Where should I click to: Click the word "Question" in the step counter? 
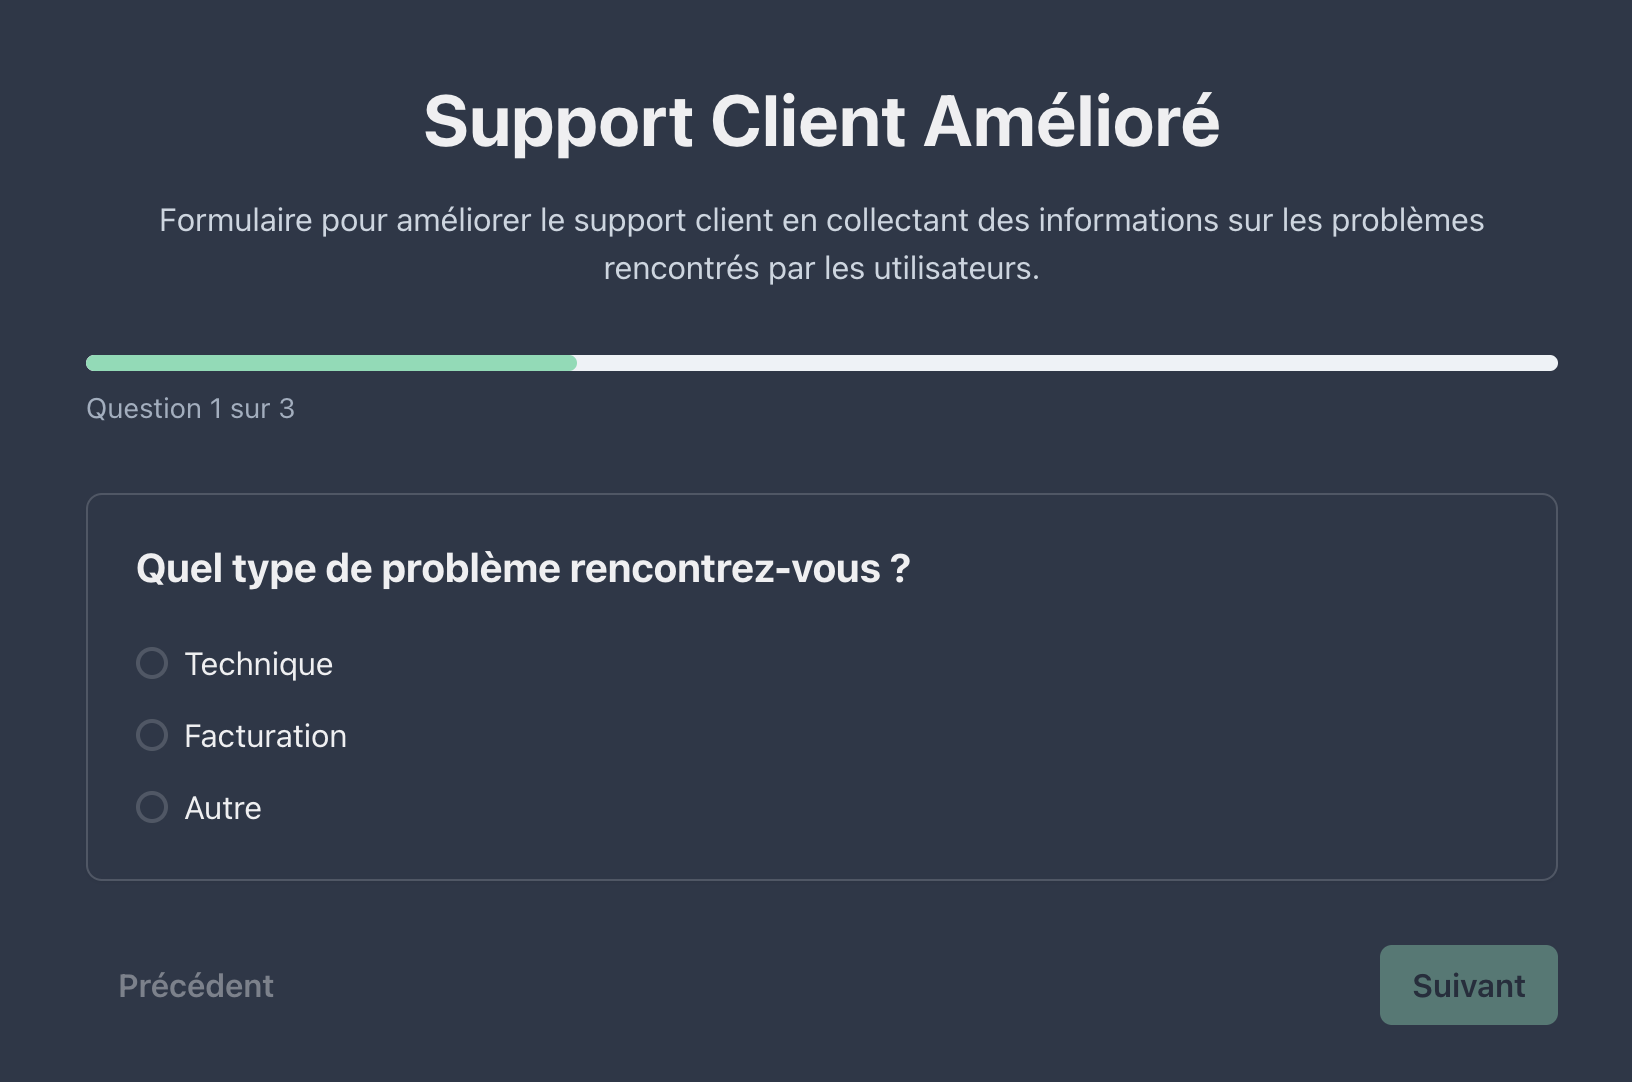pyautogui.click(x=144, y=409)
